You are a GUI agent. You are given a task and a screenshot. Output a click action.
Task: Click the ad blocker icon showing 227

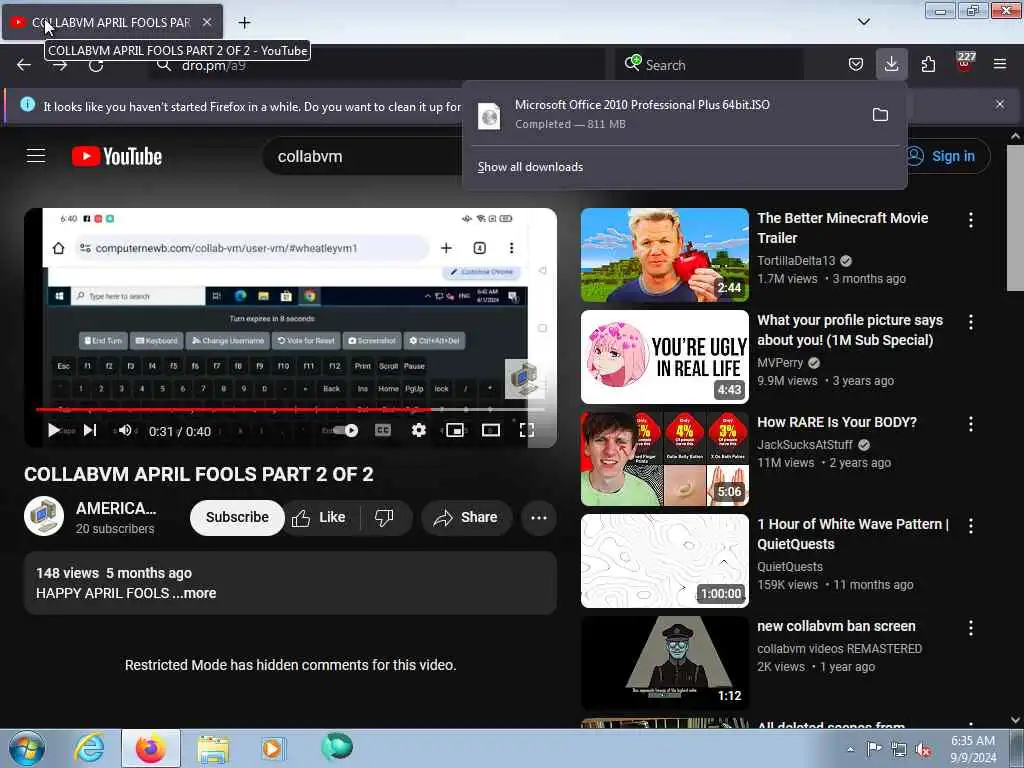tap(965, 63)
